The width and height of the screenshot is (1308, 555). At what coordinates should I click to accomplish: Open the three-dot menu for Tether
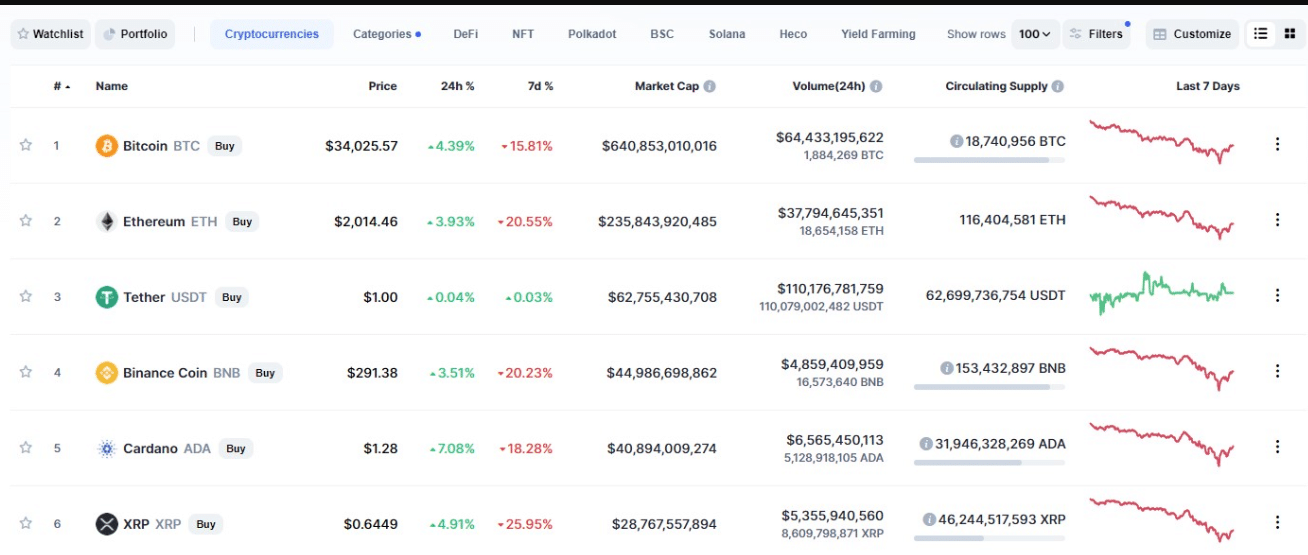click(x=1277, y=296)
